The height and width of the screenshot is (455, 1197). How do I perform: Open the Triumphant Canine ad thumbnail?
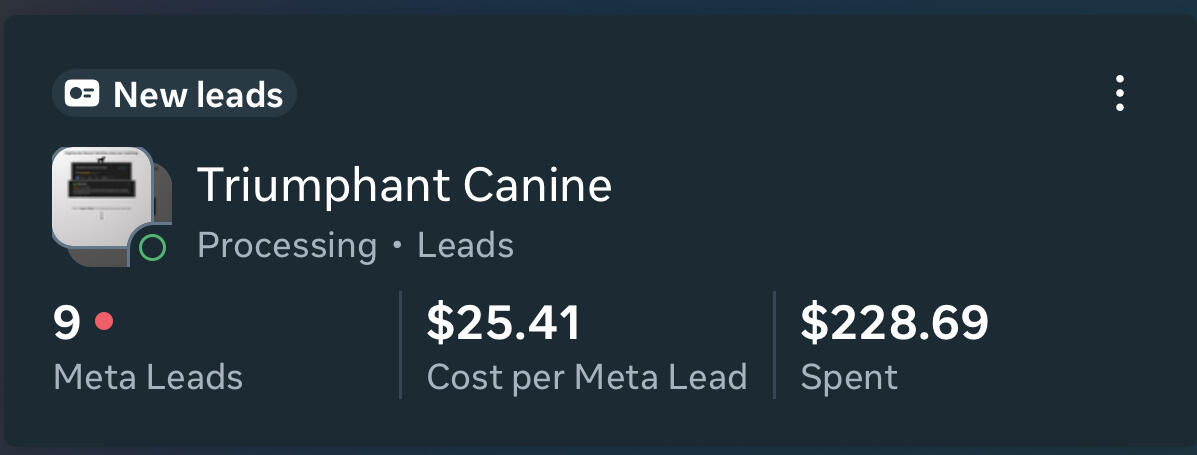coord(100,195)
